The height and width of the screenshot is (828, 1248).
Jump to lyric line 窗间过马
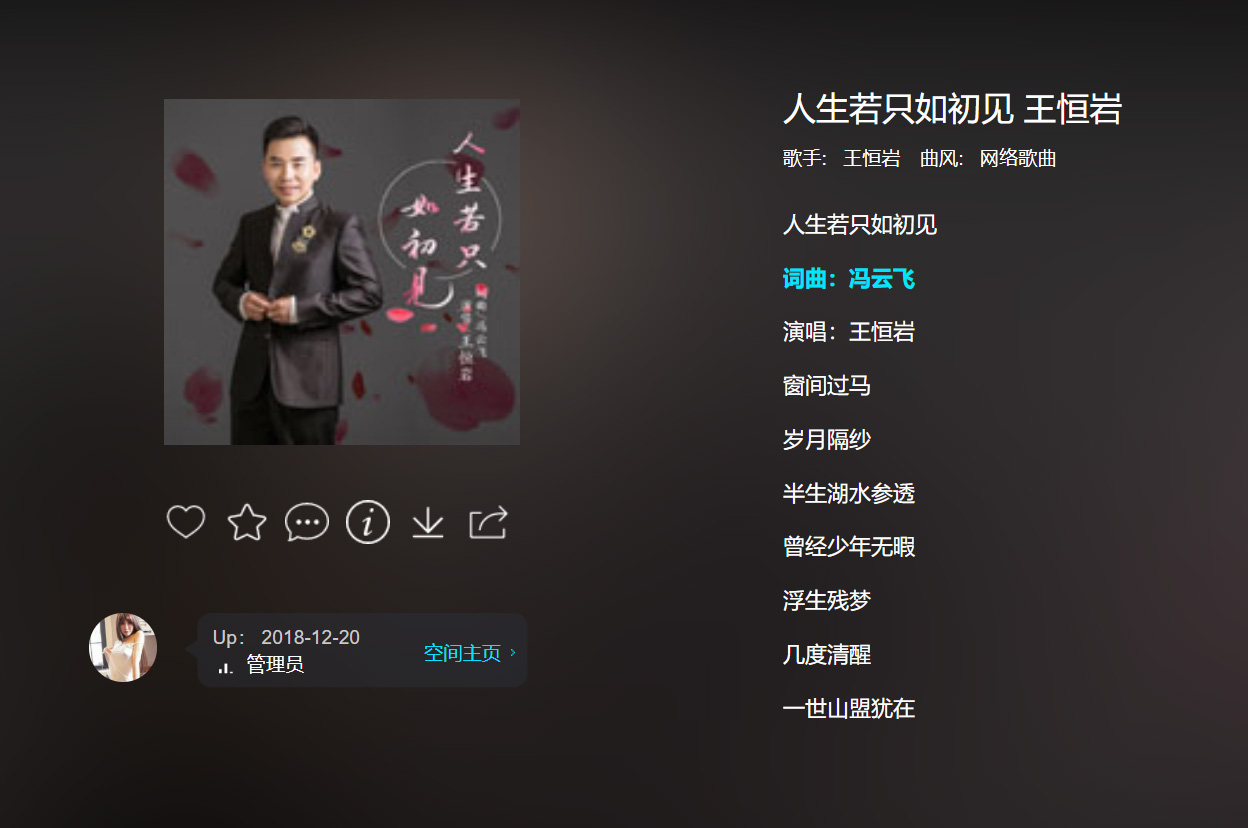pos(827,386)
